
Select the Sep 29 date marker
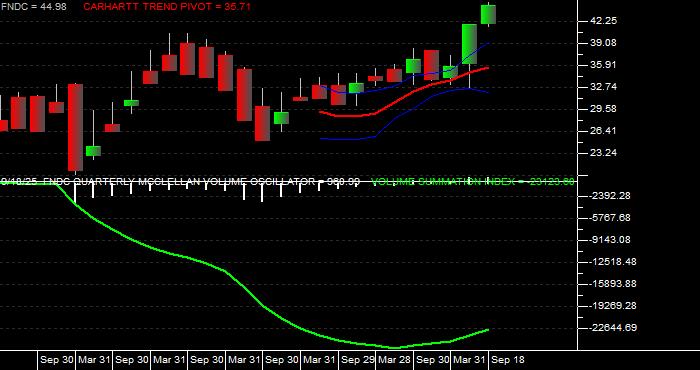pos(358,360)
